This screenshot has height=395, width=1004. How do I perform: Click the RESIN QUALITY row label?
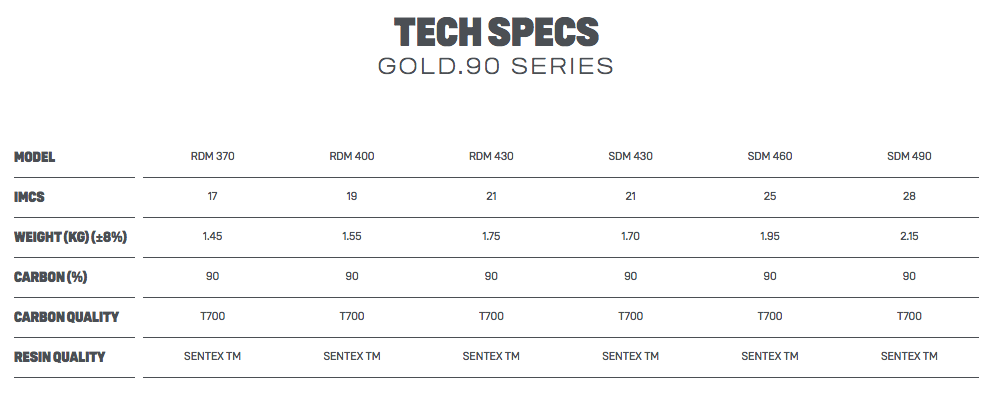(x=60, y=357)
